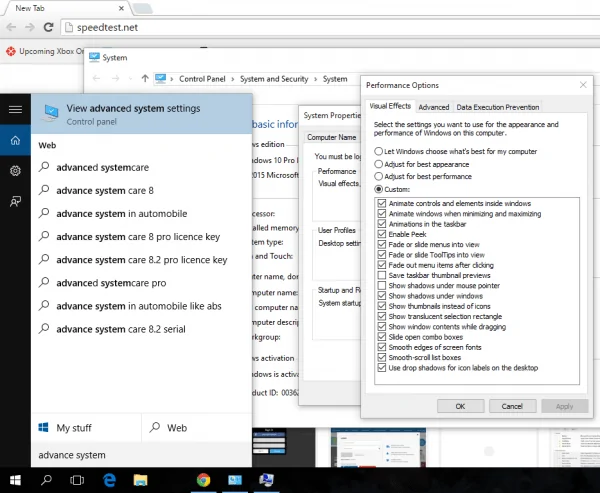
Task: Go forward in Chrome browser
Action: coord(29,27)
